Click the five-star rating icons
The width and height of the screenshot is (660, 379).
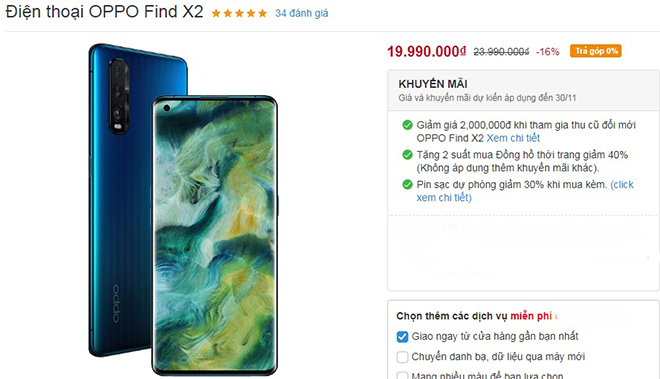(239, 13)
